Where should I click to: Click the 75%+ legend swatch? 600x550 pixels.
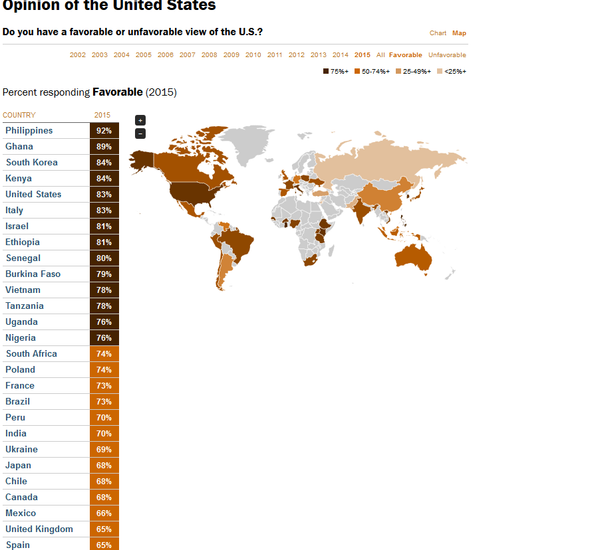point(326,71)
